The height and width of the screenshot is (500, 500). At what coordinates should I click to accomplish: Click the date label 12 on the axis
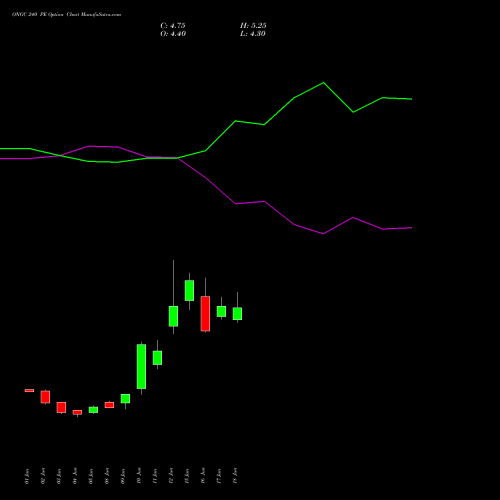point(171,476)
